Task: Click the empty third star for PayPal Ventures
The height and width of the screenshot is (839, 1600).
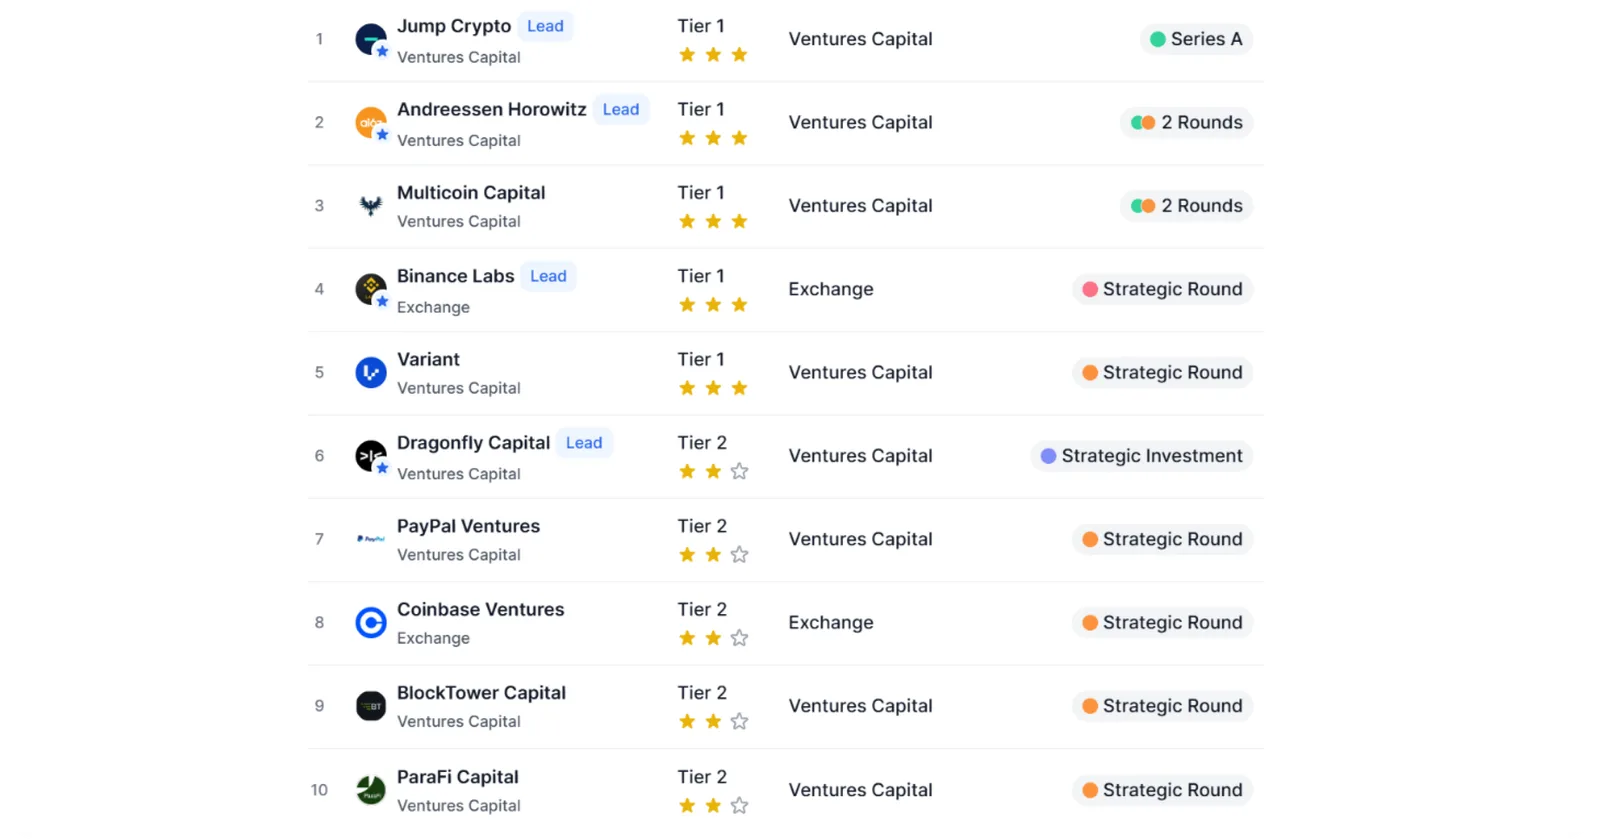Action: pos(739,554)
